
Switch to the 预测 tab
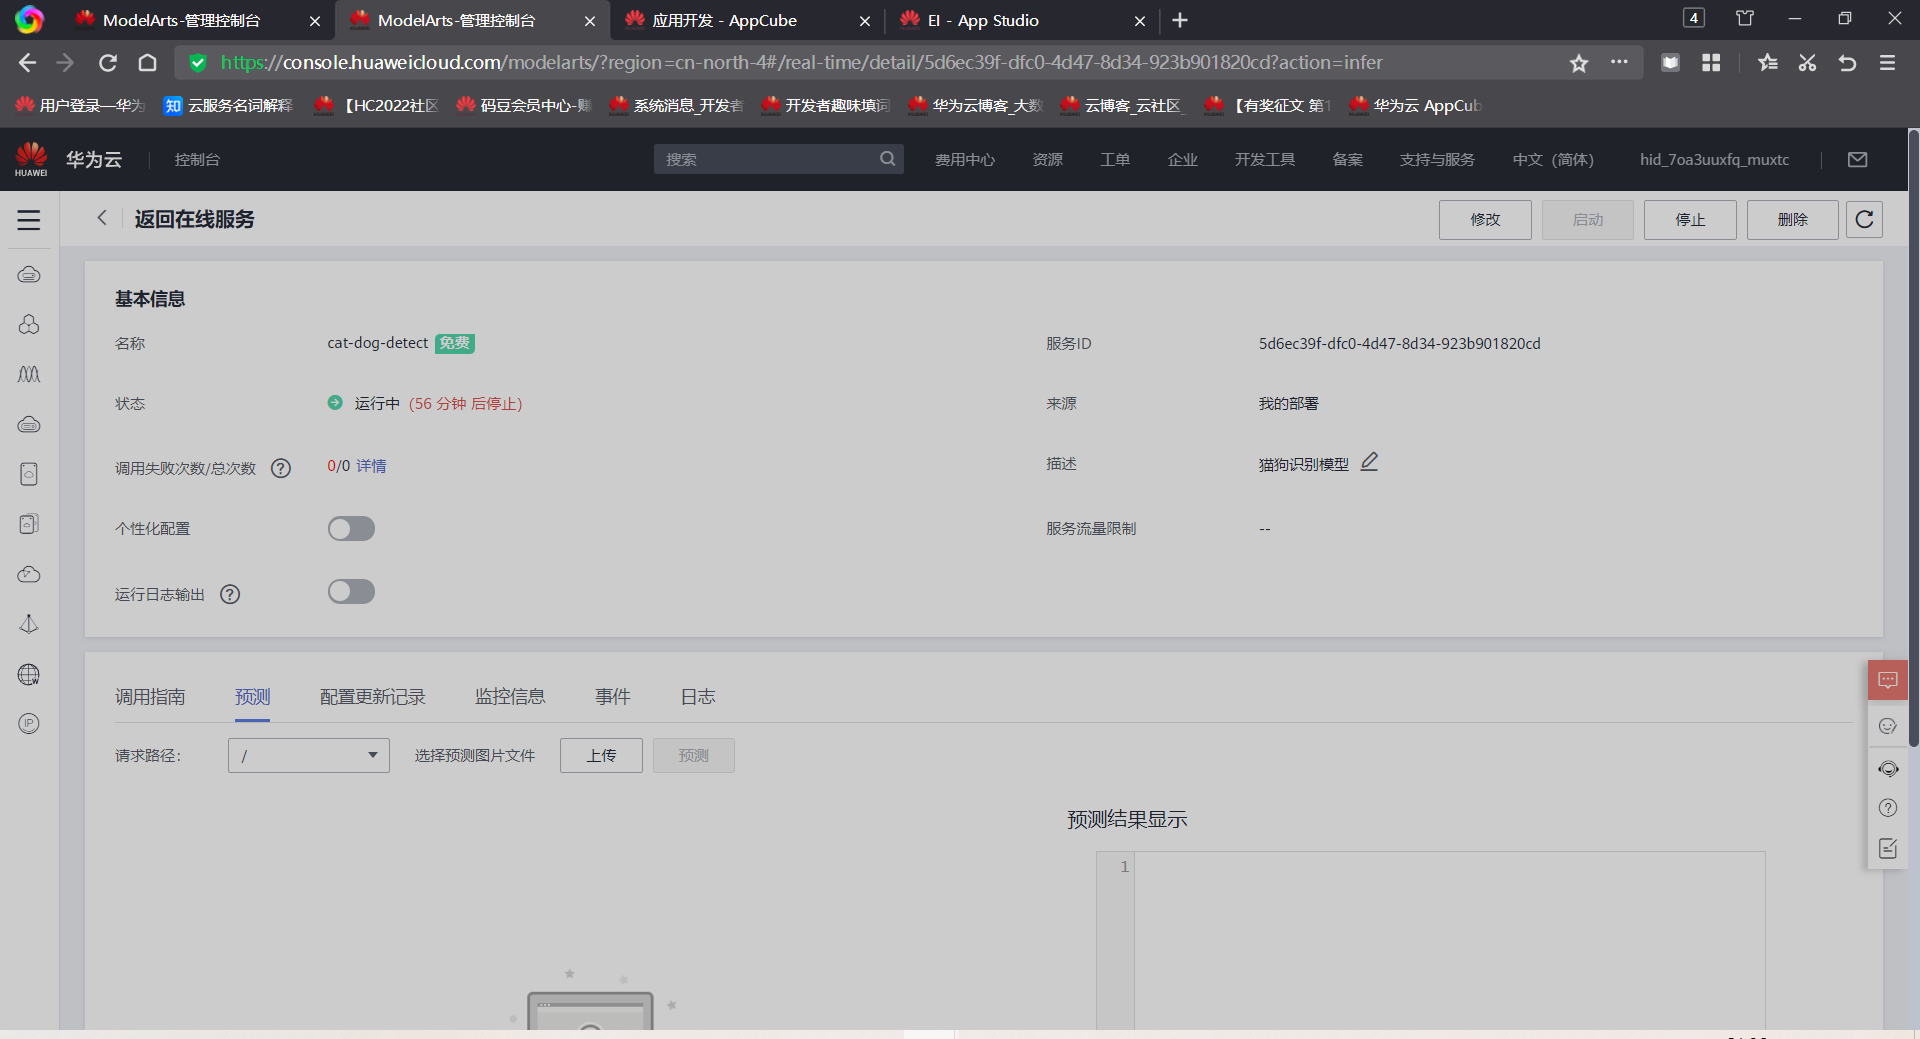253,697
